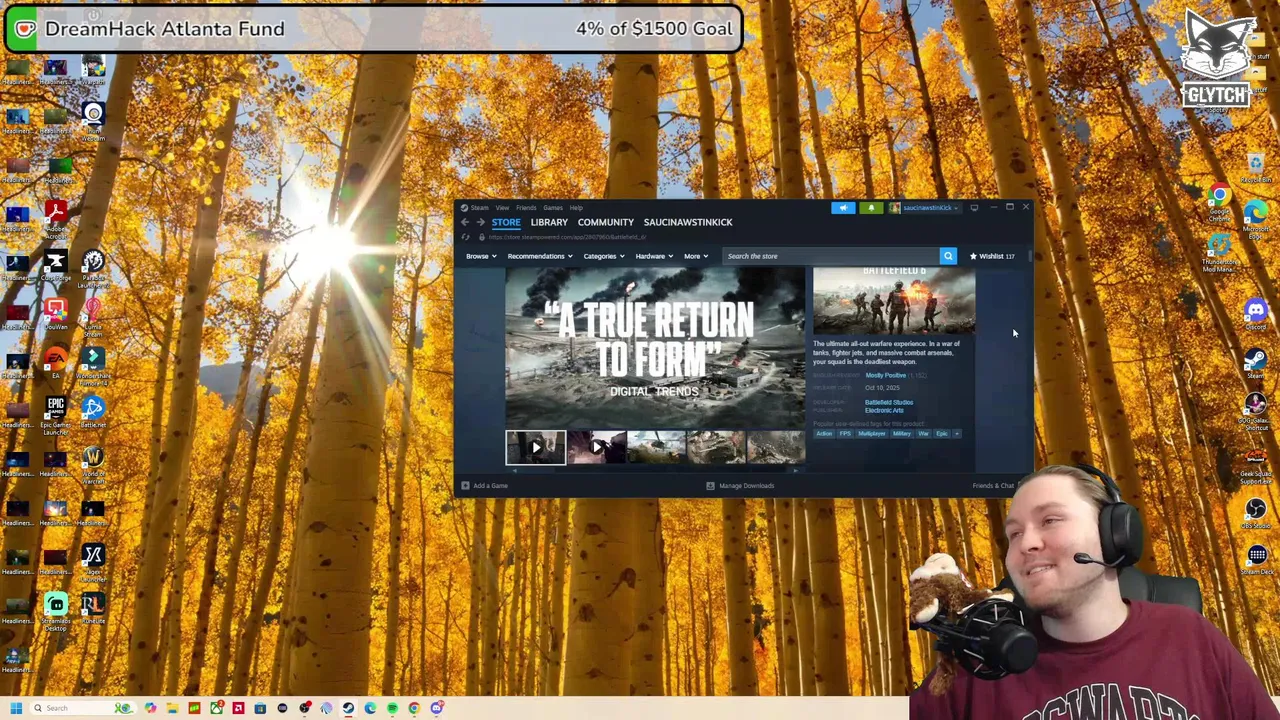
Task: Open Discord desktop shortcut
Action: pyautogui.click(x=1256, y=310)
